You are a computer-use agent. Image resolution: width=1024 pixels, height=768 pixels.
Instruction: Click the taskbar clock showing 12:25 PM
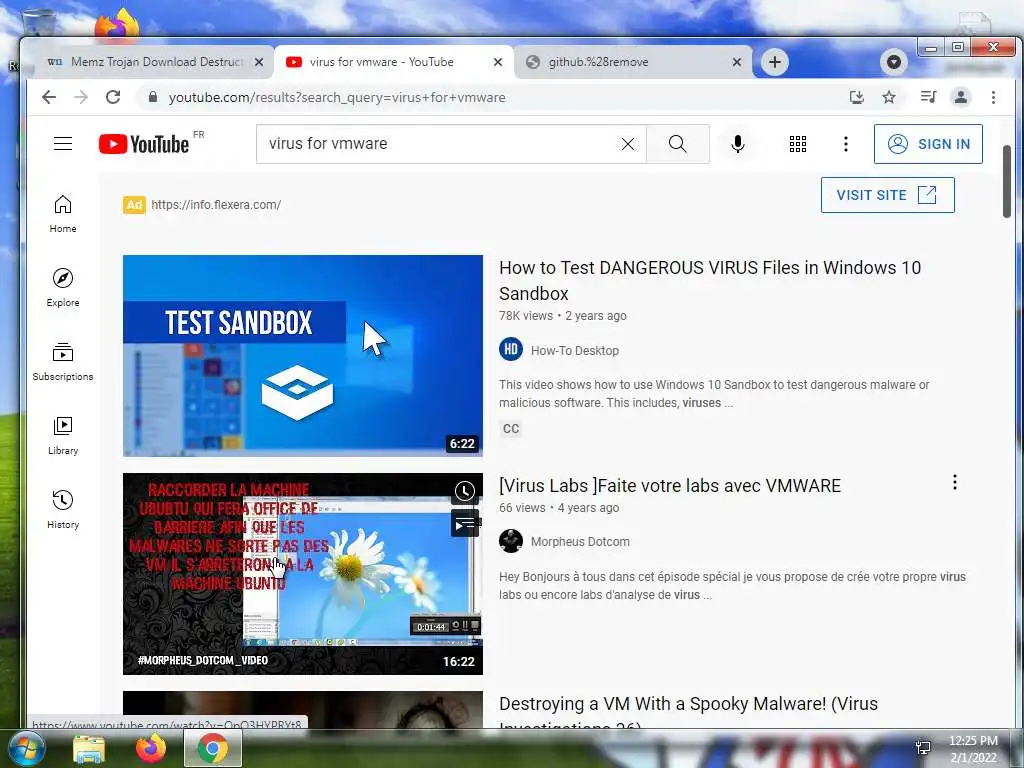coord(973,748)
